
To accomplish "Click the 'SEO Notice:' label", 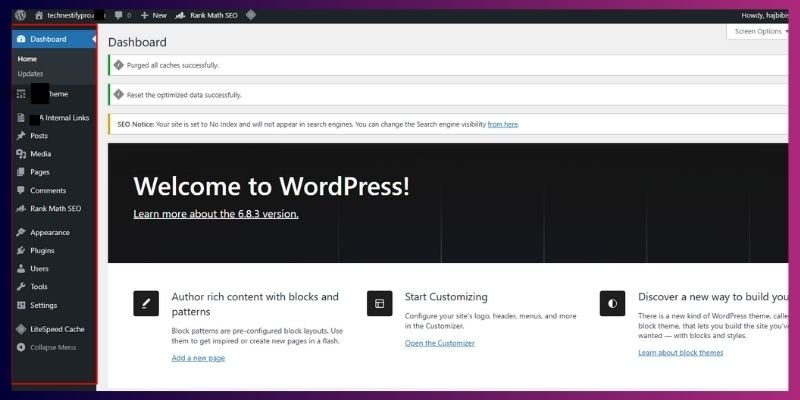I will point(136,124).
